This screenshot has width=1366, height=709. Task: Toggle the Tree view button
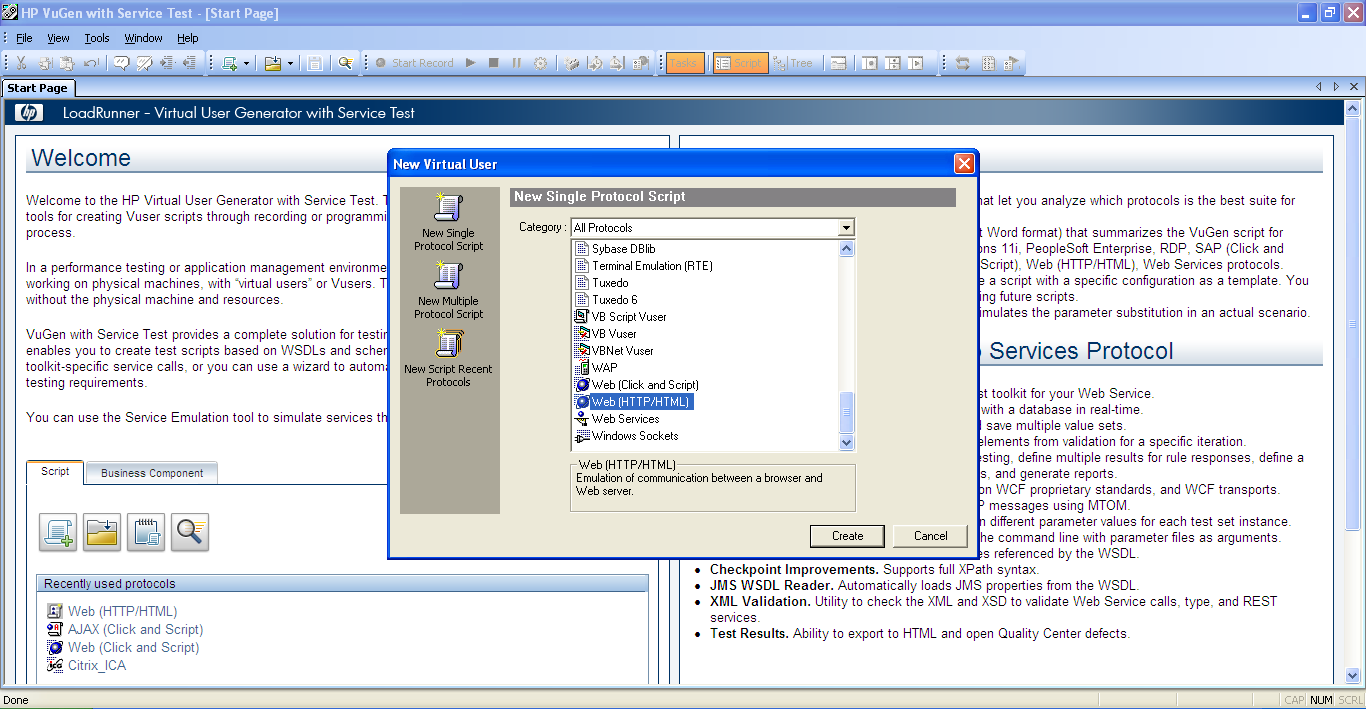click(794, 63)
